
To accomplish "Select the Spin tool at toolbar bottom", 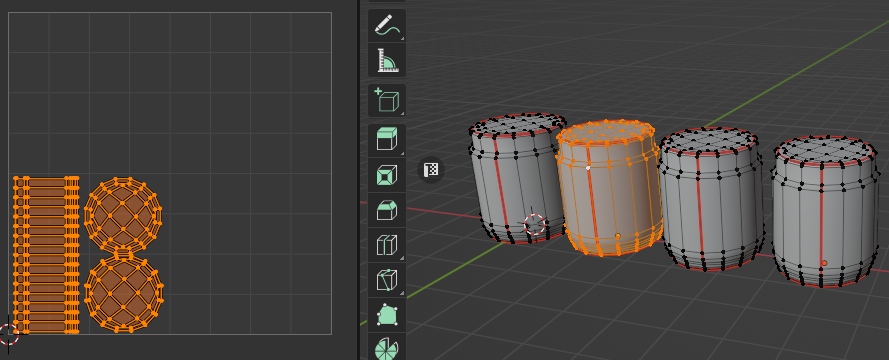I will [387, 347].
